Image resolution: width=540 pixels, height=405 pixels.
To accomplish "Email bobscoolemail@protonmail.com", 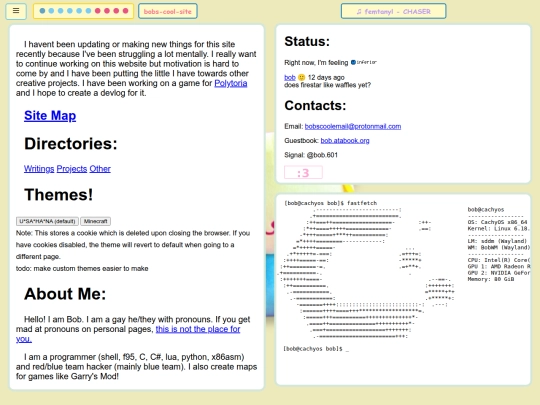I will point(353,126).
